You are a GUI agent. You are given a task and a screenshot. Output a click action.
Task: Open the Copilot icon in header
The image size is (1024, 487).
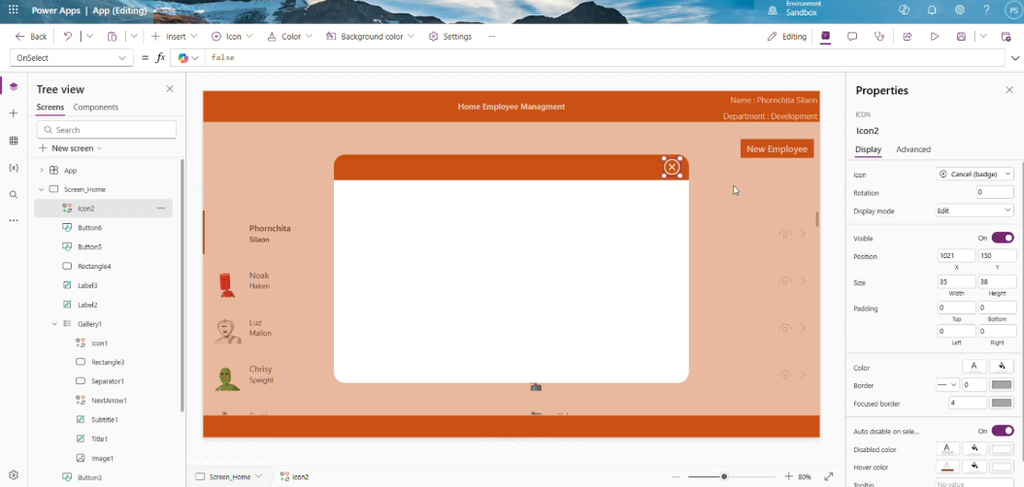904,10
